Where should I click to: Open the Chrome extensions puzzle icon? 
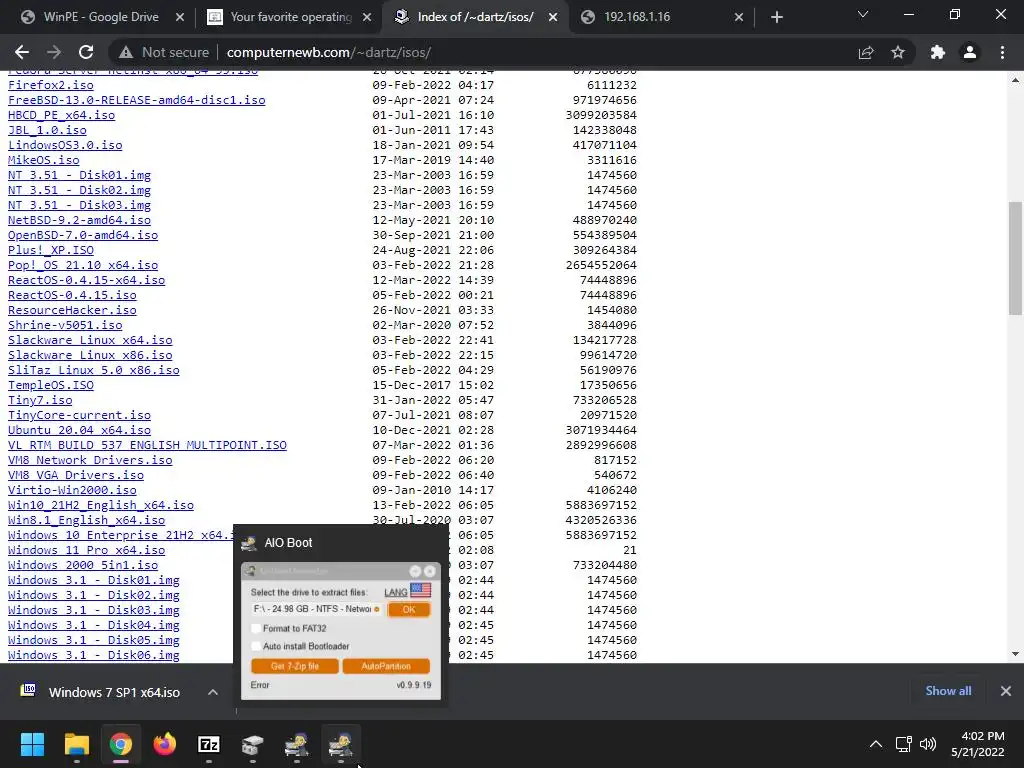[938, 52]
